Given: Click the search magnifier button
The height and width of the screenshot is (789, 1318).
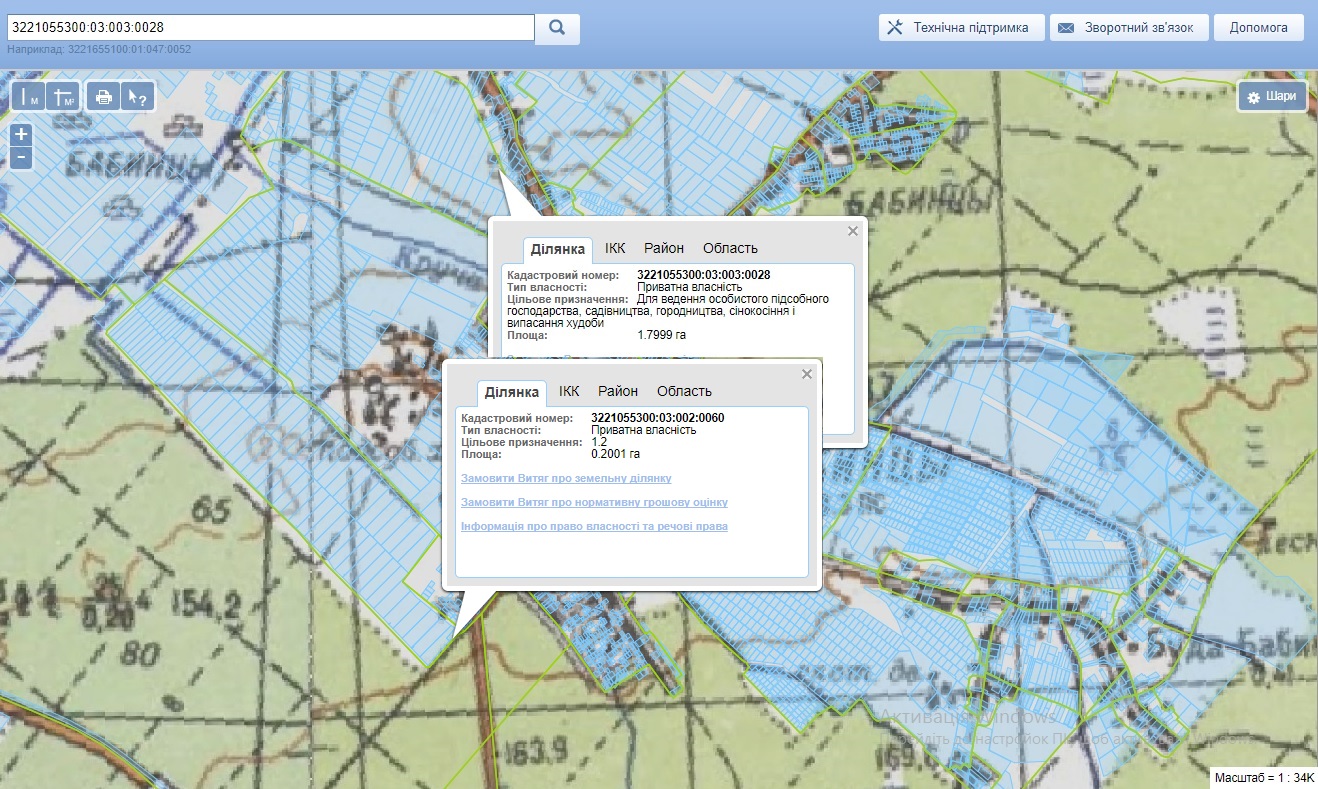Looking at the screenshot, I should coord(557,27).
